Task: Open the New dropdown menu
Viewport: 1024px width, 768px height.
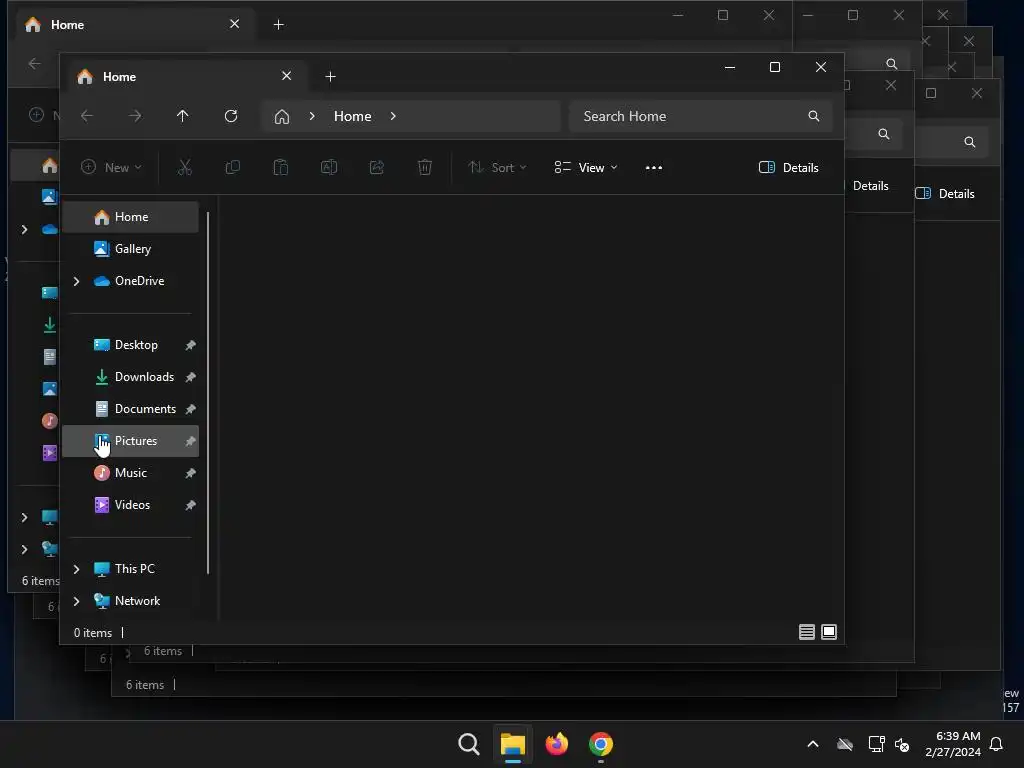Action: (111, 168)
